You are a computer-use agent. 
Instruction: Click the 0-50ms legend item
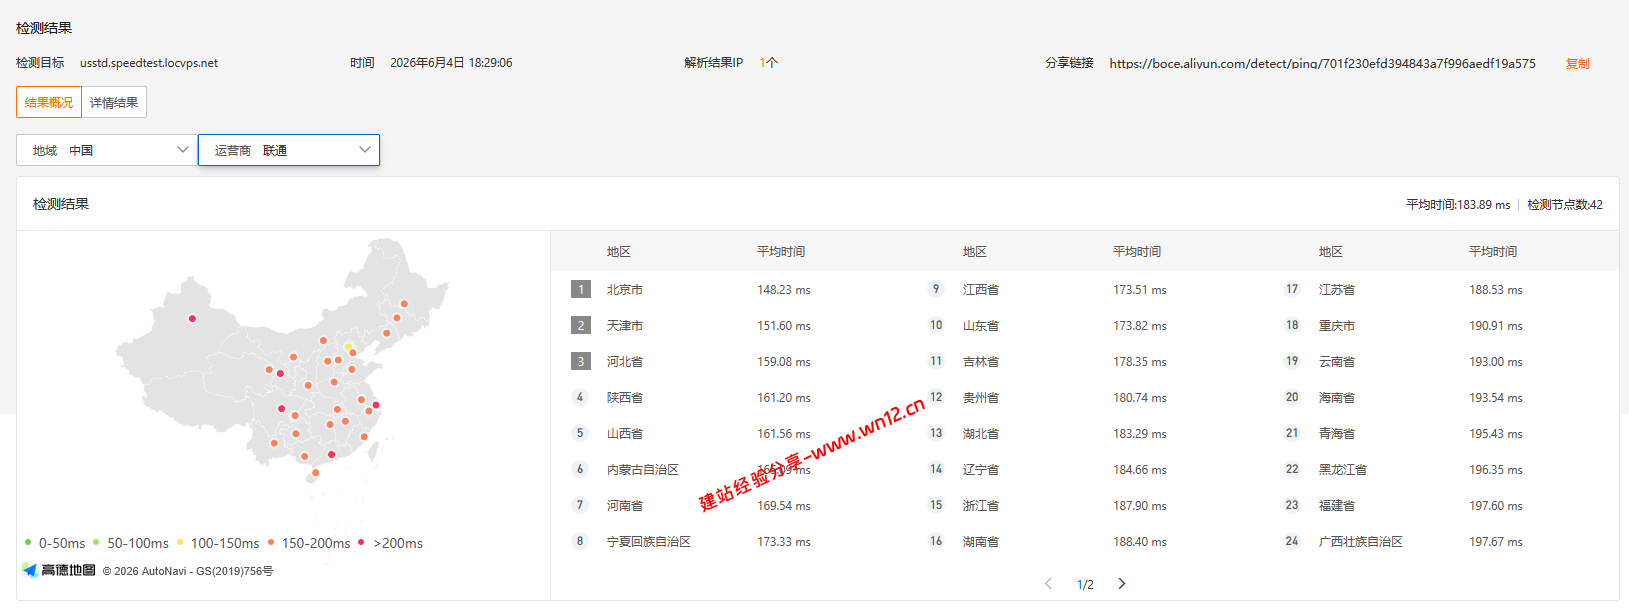[55, 543]
